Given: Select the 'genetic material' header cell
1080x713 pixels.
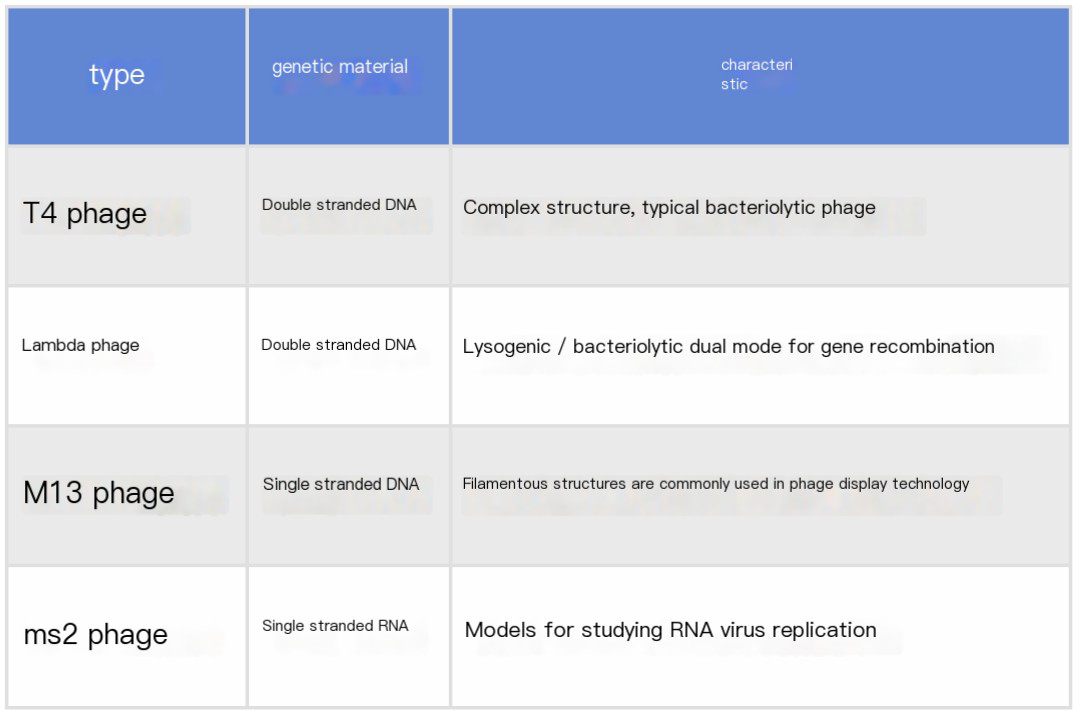Looking at the screenshot, I should [340, 67].
